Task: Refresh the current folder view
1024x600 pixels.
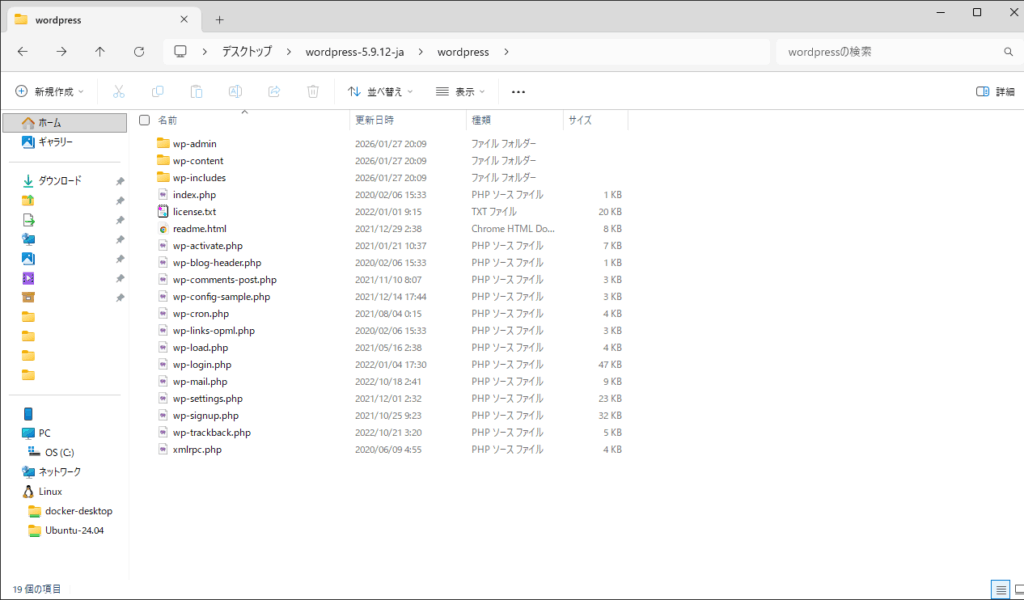Action: click(x=139, y=52)
